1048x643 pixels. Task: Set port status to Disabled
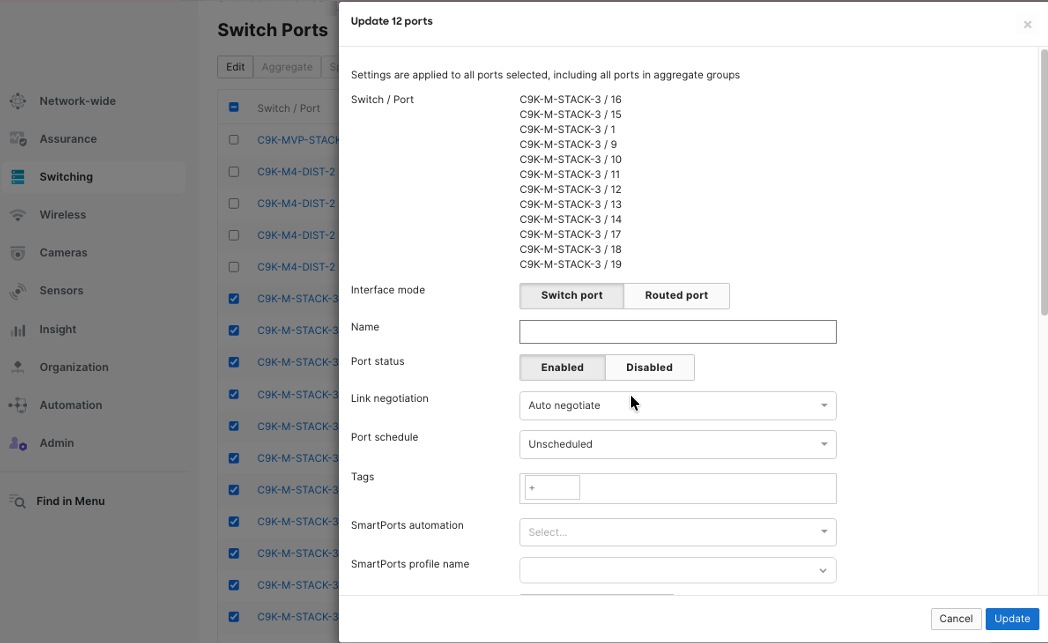(649, 367)
